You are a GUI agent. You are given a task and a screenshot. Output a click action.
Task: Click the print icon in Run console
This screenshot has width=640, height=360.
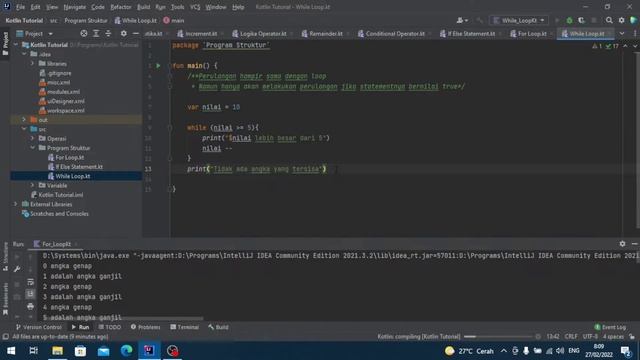(30, 306)
